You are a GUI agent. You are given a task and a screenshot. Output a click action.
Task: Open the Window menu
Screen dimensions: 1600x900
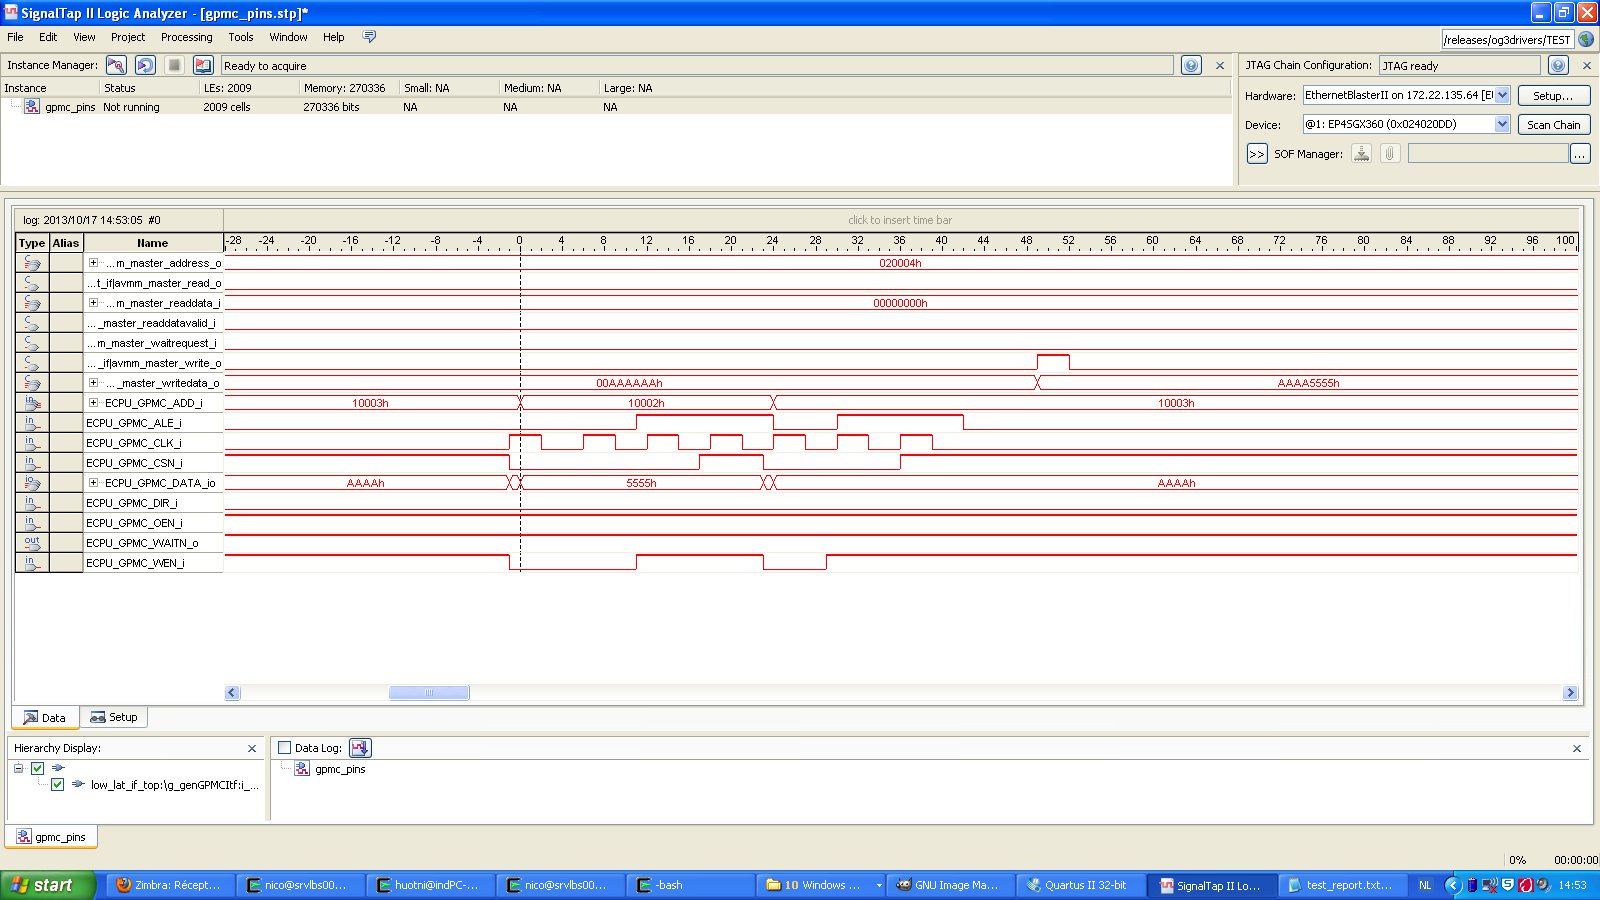(288, 37)
